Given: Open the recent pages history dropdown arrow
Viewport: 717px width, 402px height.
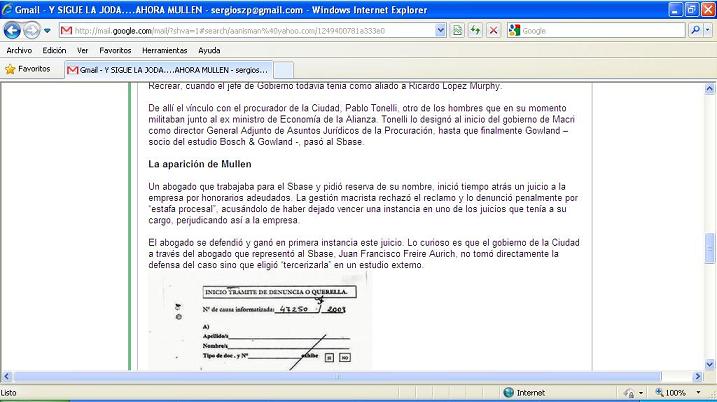Looking at the screenshot, I should tap(47, 31).
